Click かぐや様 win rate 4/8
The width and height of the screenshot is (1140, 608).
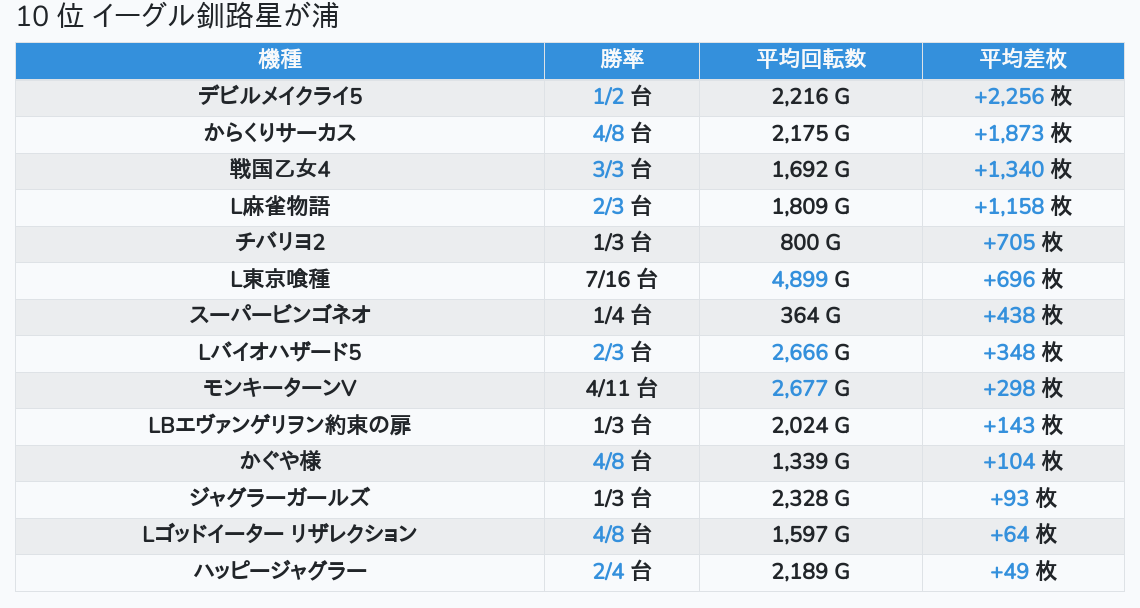point(608,461)
